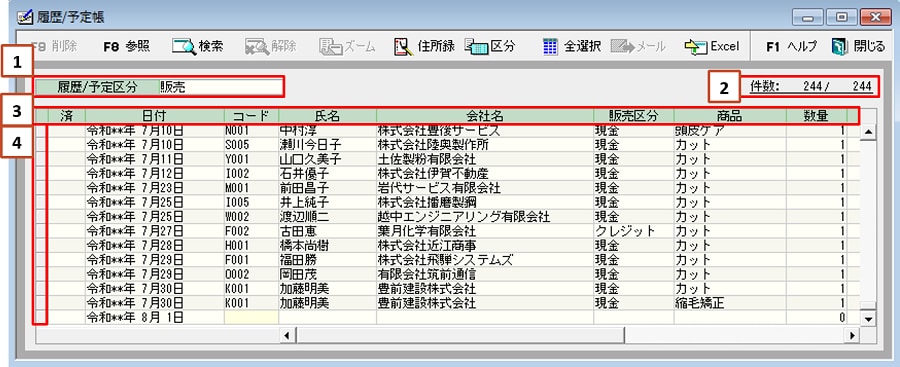Click the 商品 column header

[730, 116]
